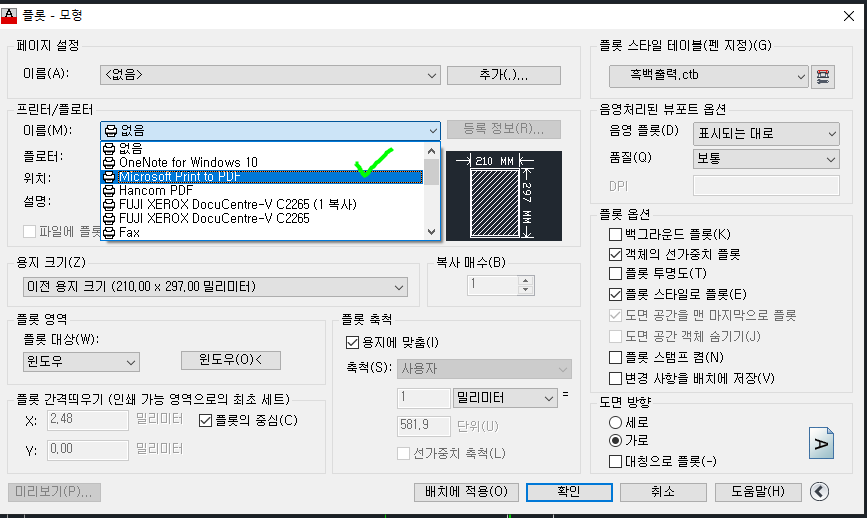Open the plot style table editor icon
Image resolution: width=867 pixels, height=518 pixels.
823,76
